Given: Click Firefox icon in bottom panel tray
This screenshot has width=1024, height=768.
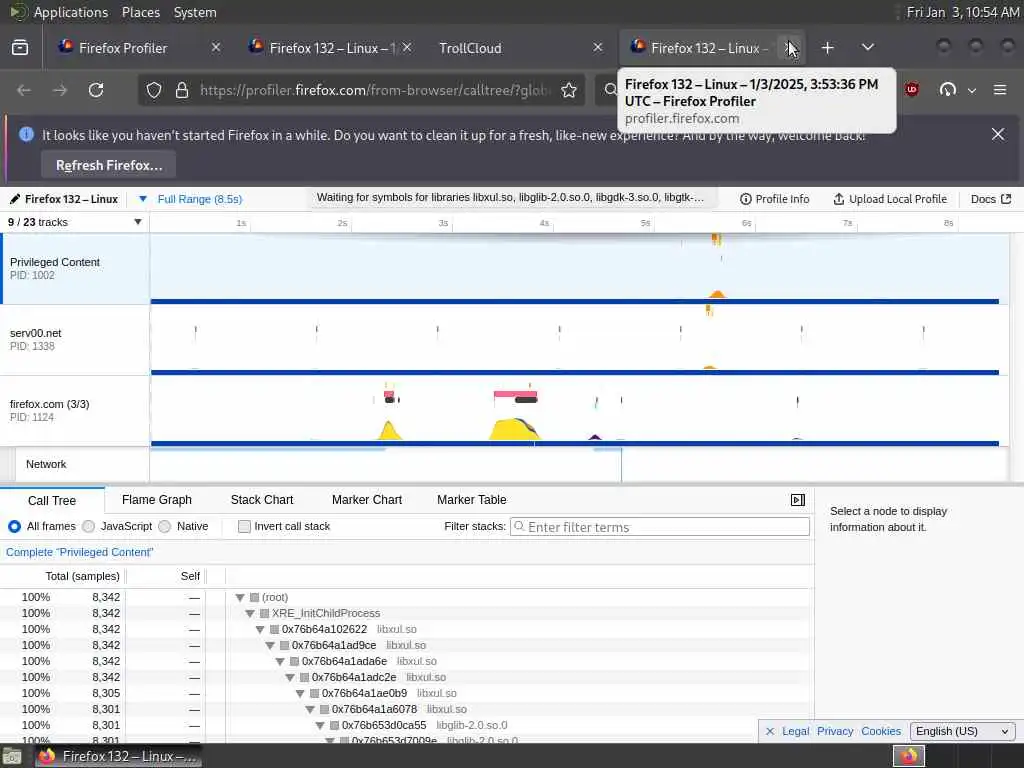Looking at the screenshot, I should [909, 756].
